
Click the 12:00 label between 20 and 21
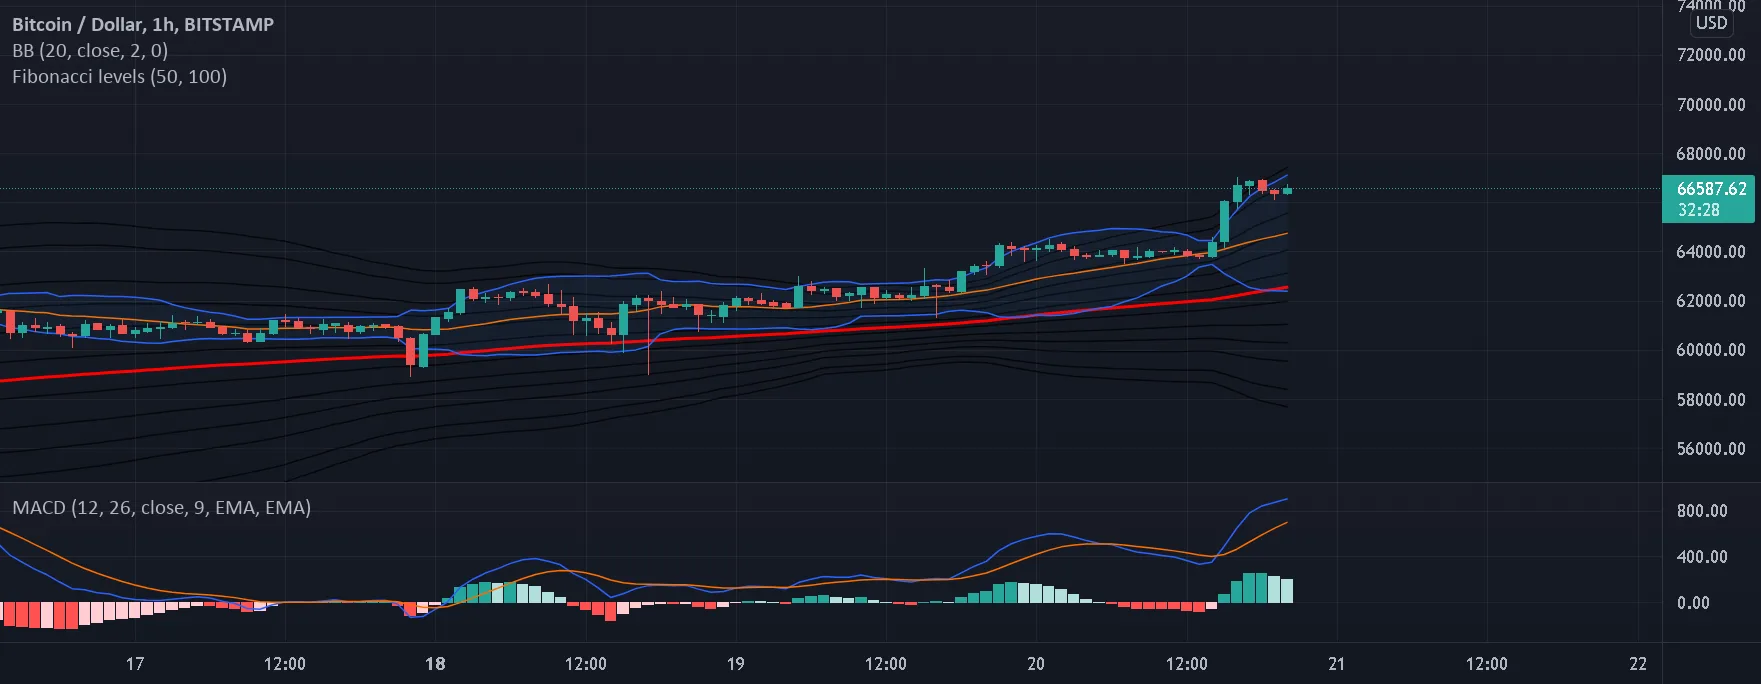pyautogui.click(x=1186, y=663)
